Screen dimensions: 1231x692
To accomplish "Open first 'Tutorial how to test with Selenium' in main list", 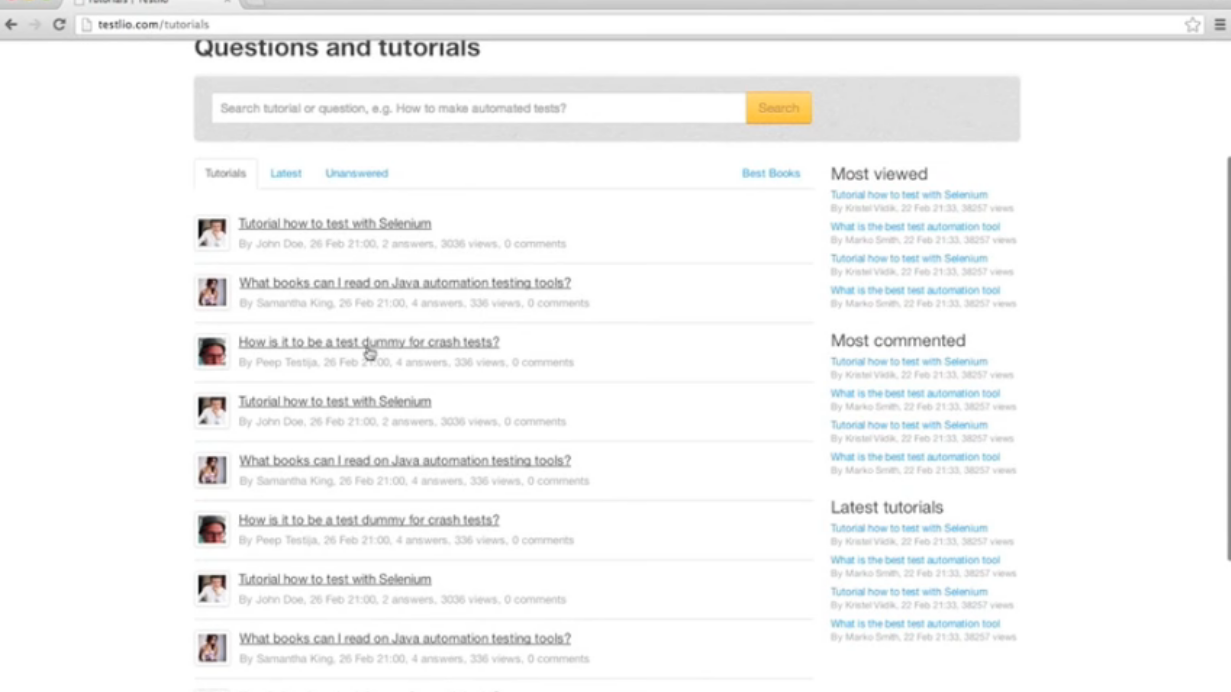I will point(335,224).
